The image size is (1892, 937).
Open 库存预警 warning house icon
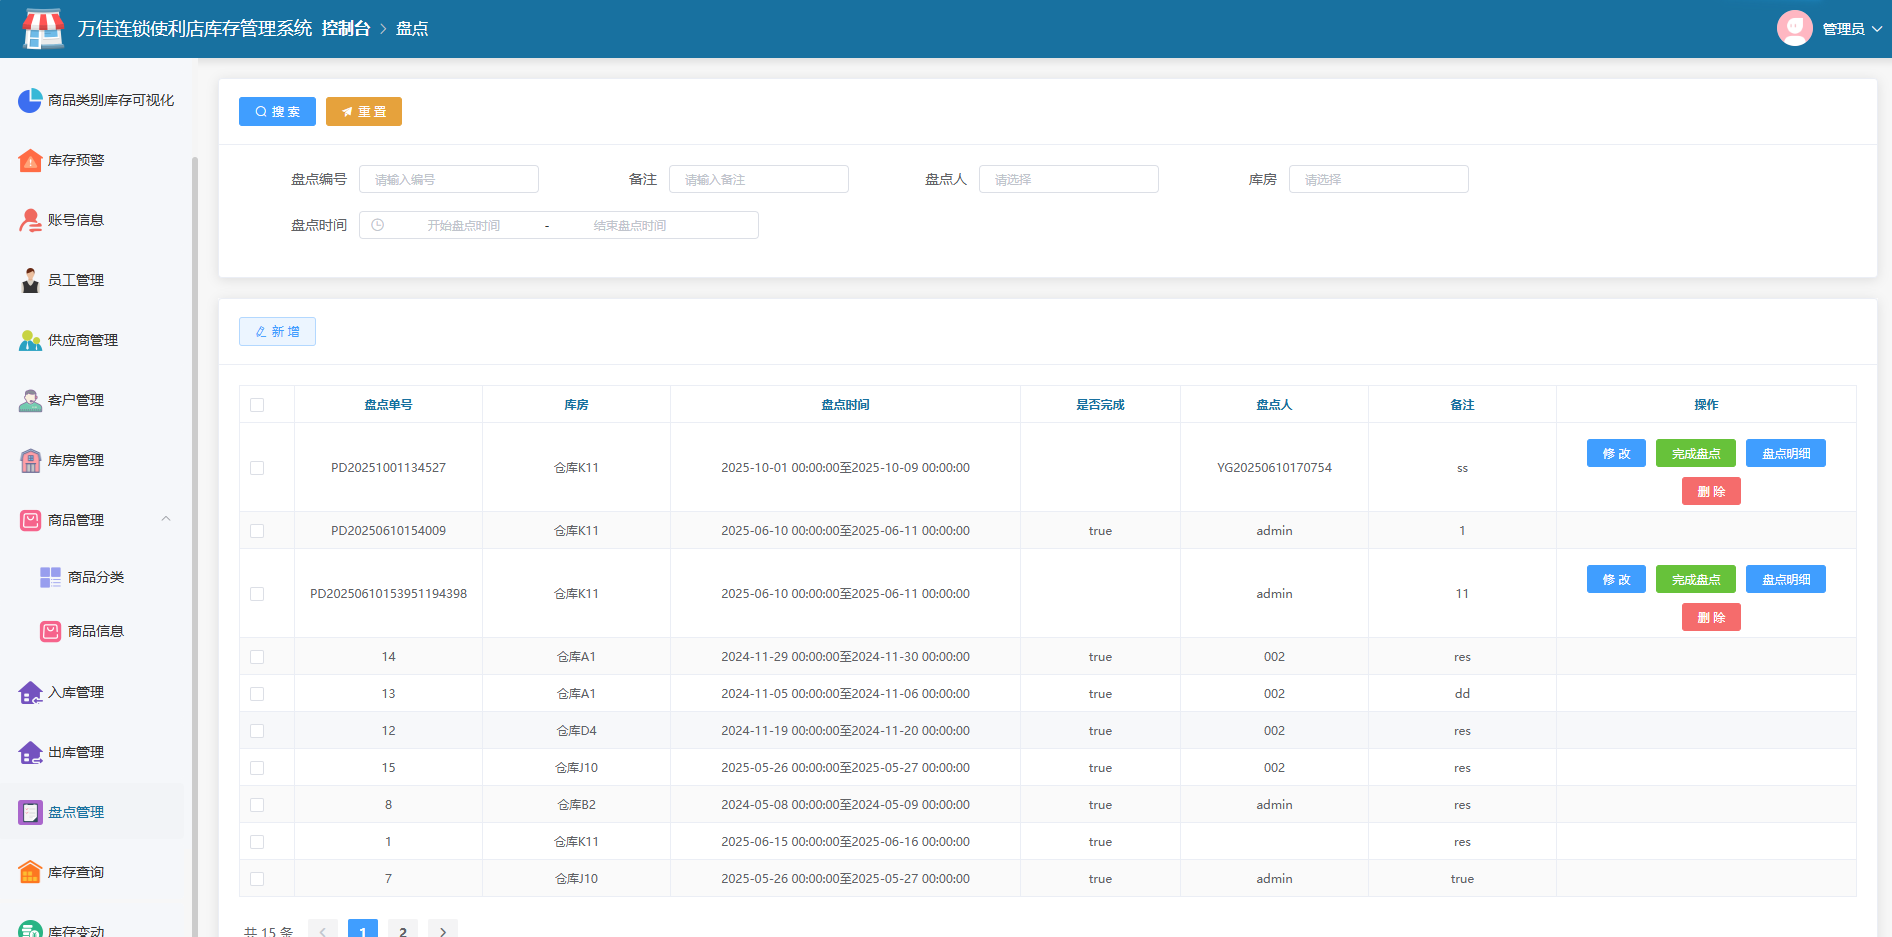(30, 160)
